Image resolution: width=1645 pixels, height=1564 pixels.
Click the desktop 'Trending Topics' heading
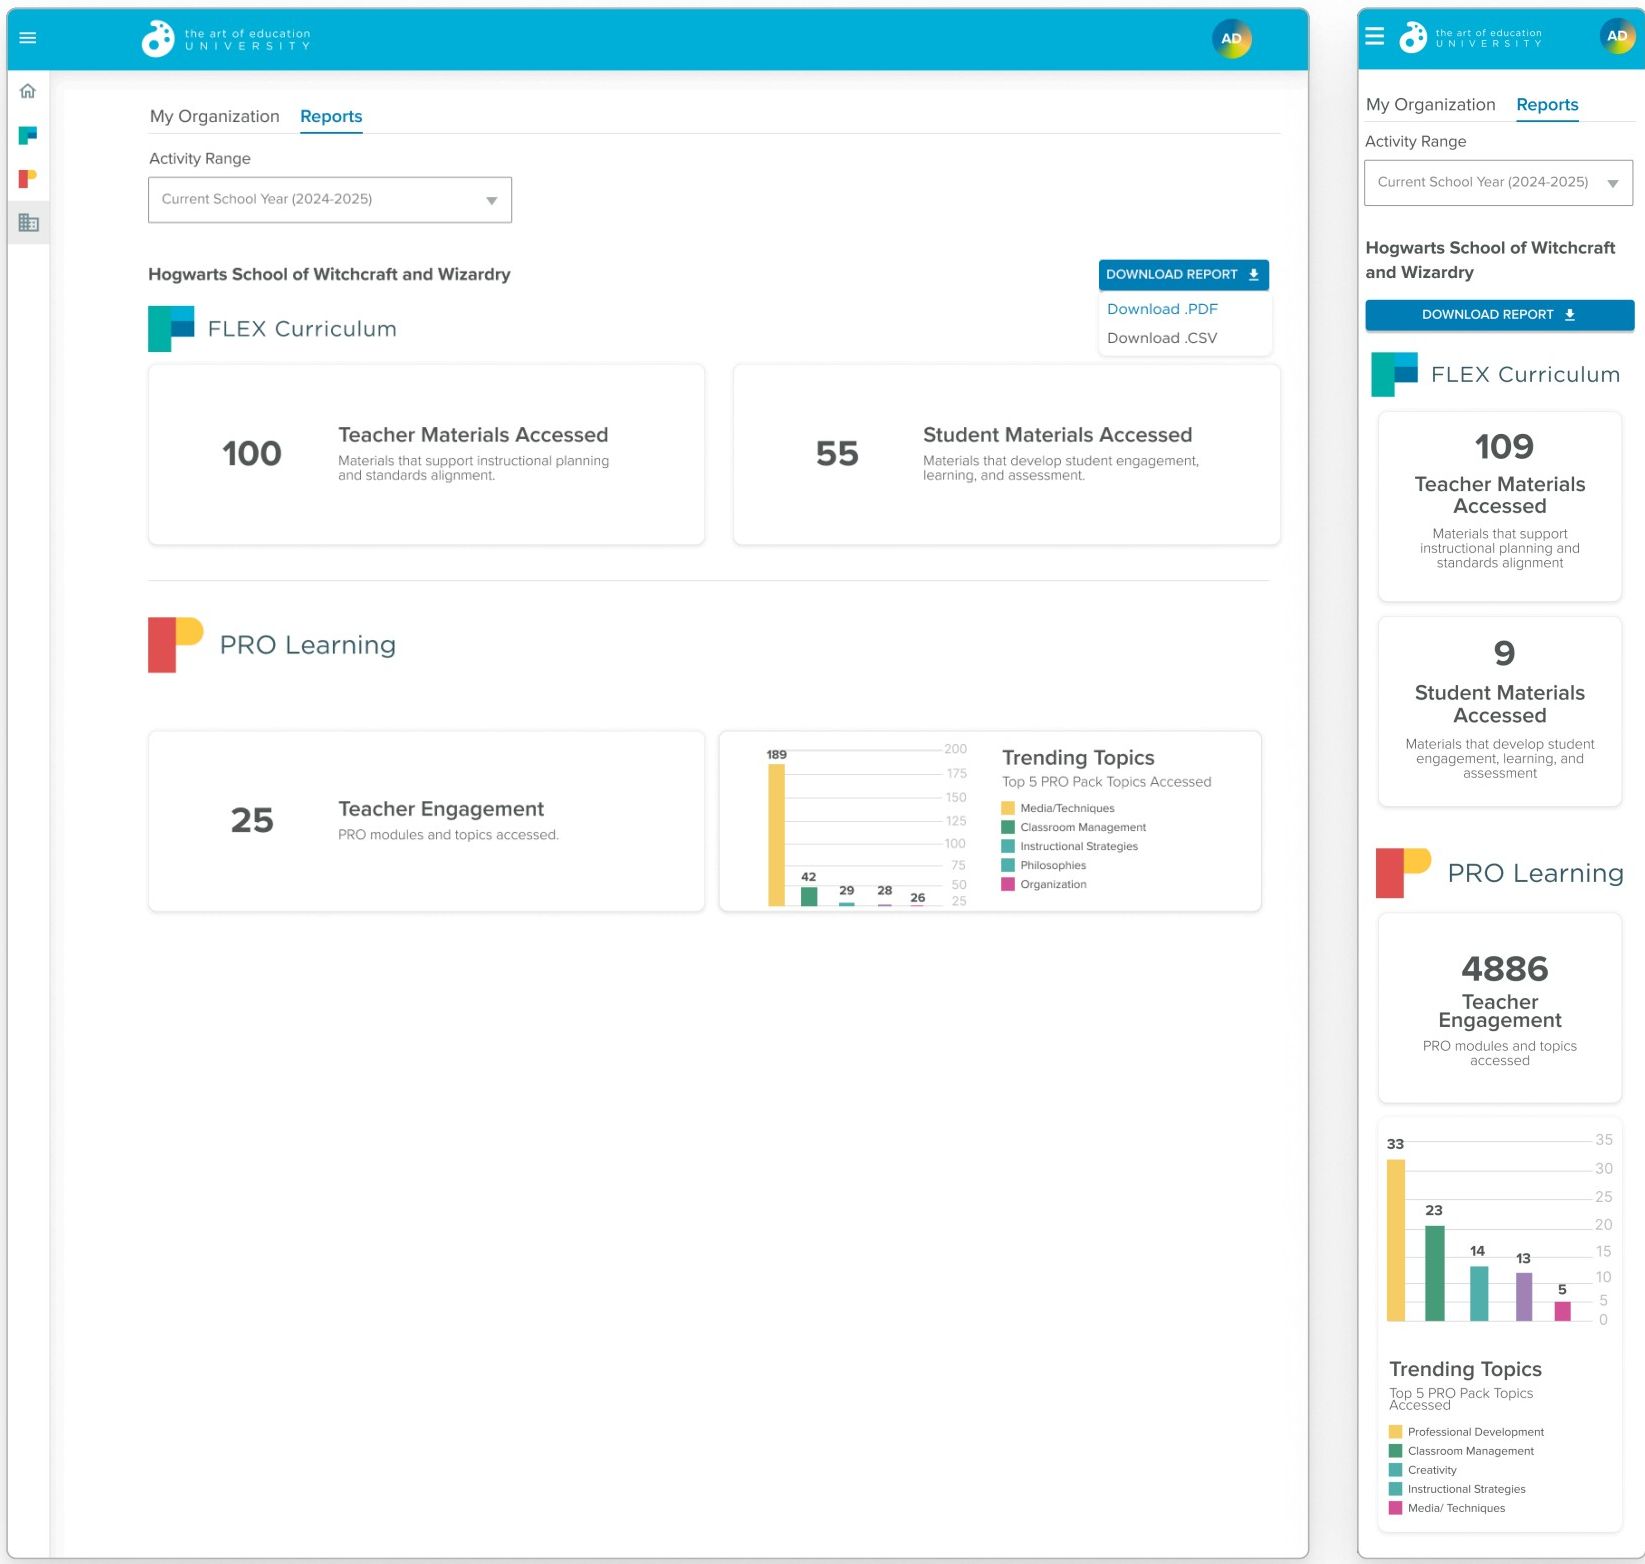(1078, 758)
